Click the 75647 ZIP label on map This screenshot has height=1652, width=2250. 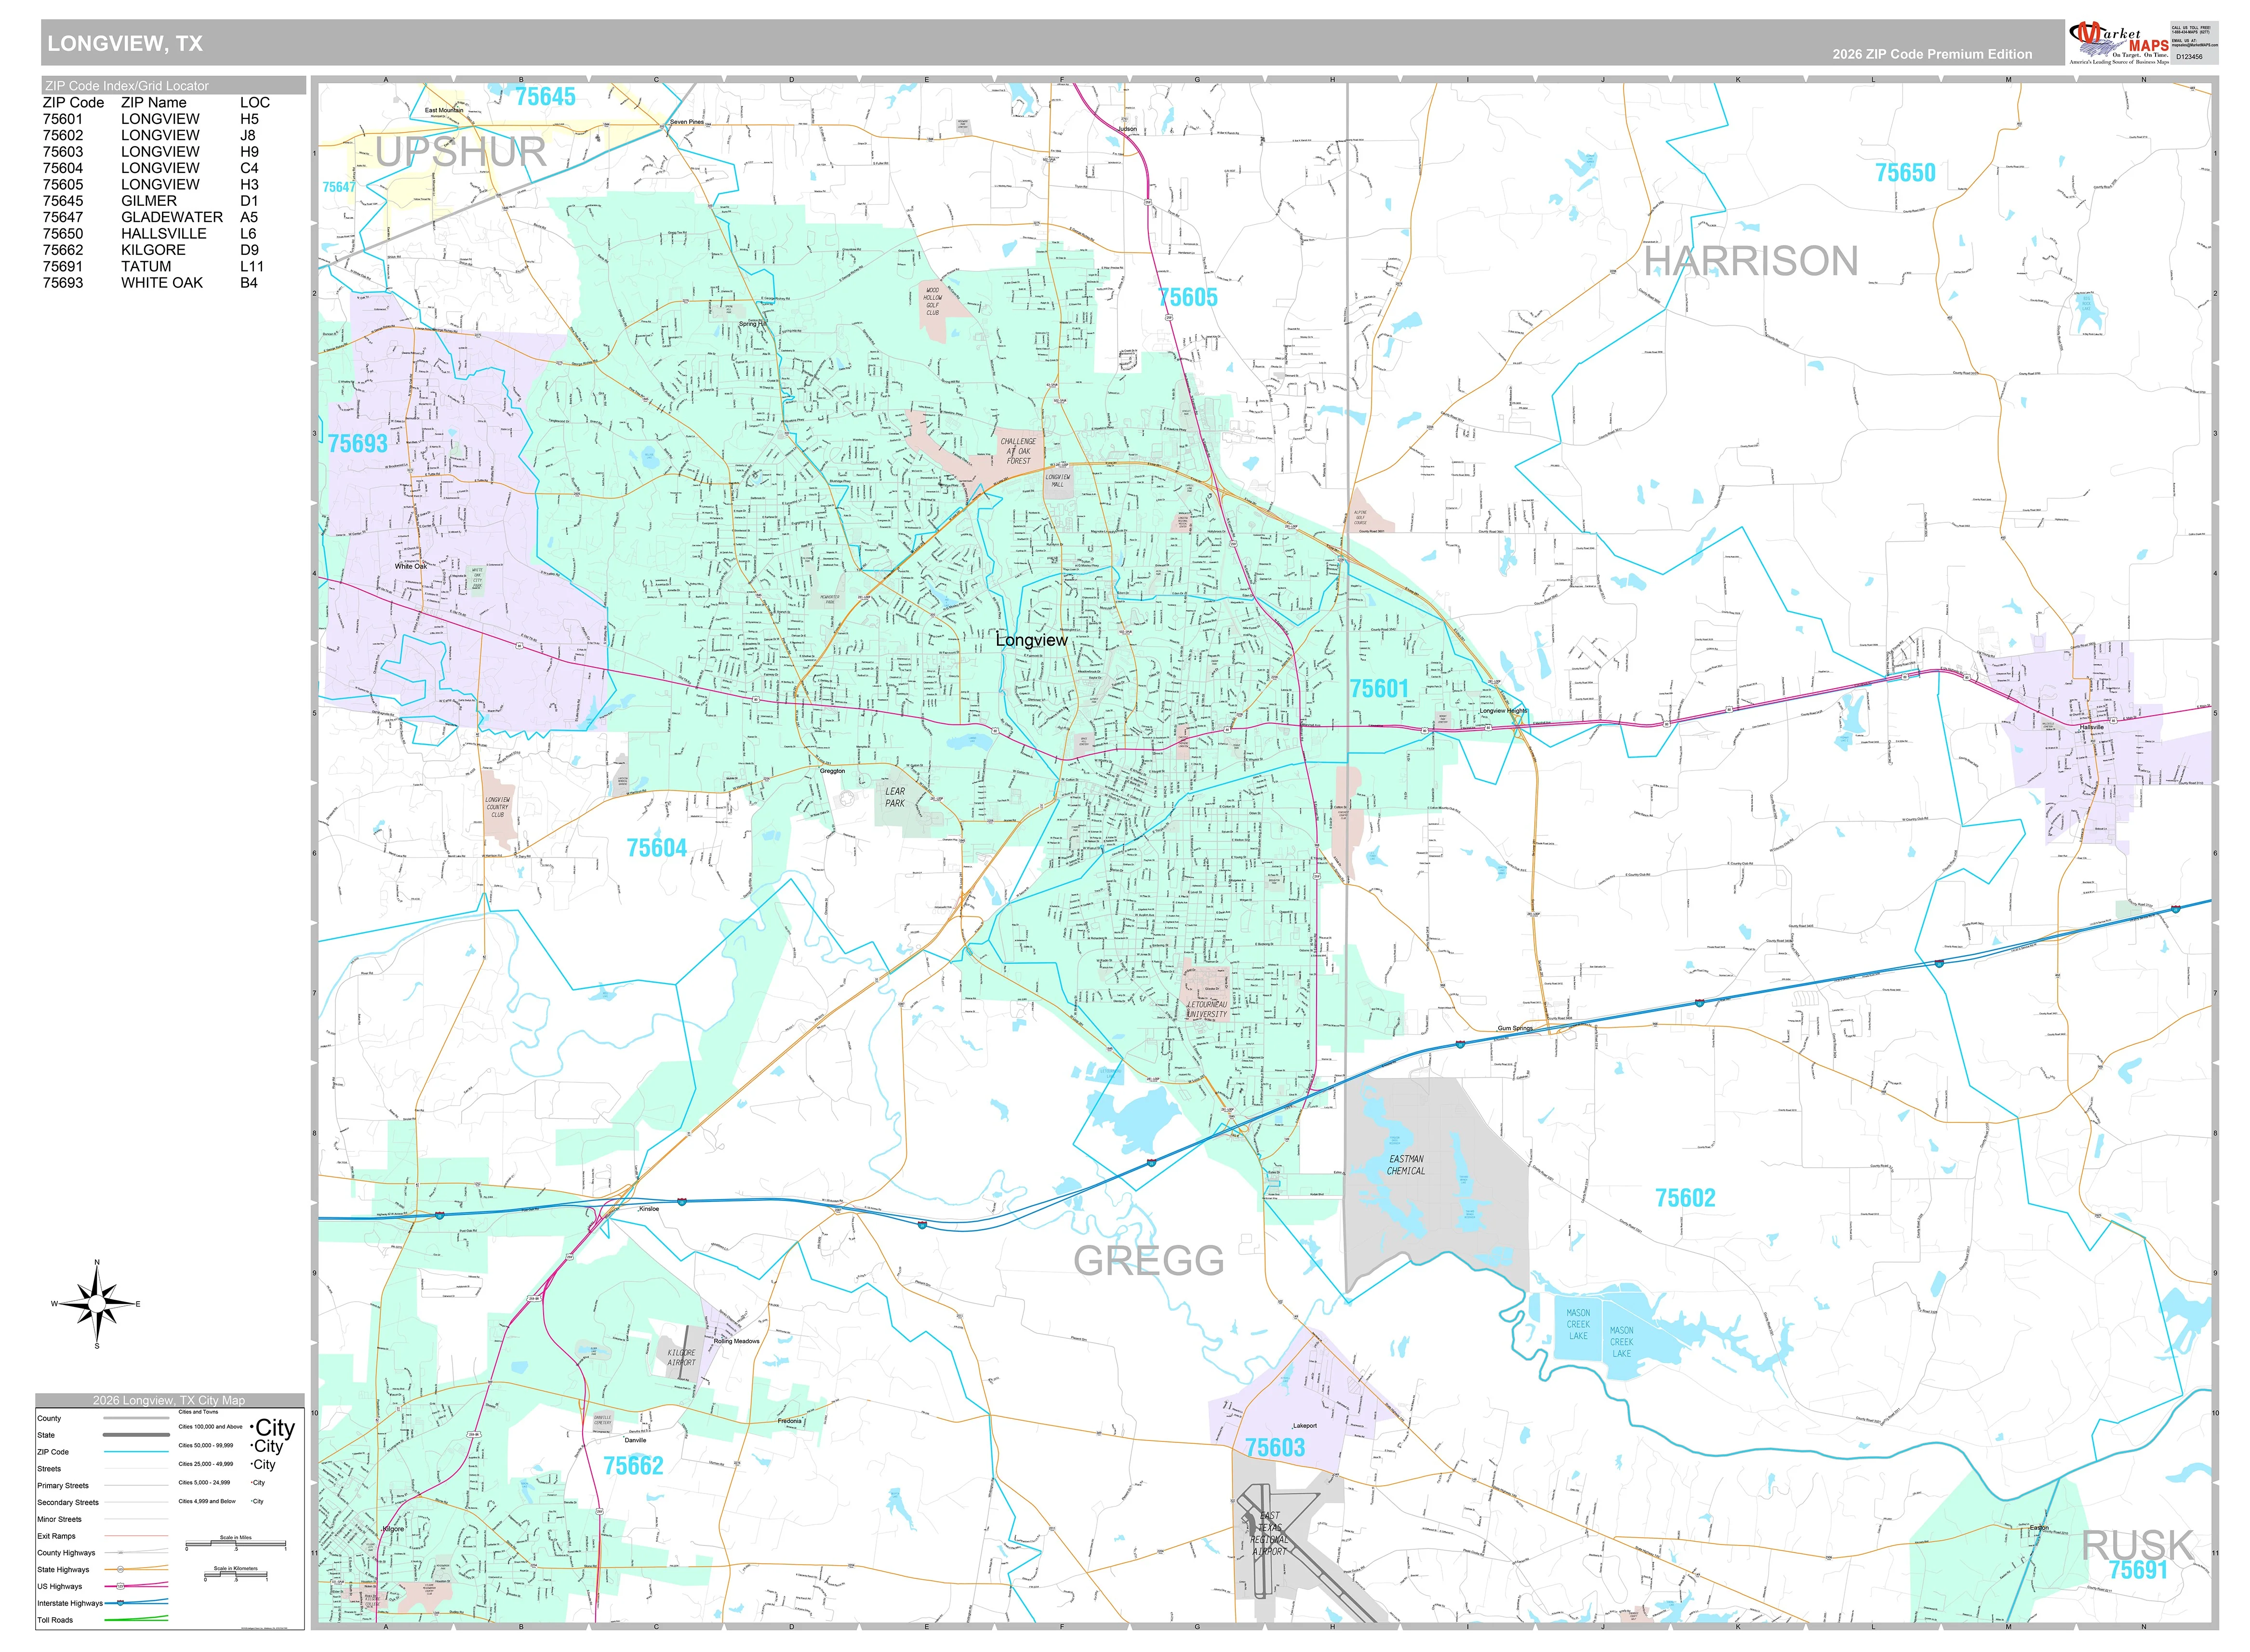(x=338, y=187)
